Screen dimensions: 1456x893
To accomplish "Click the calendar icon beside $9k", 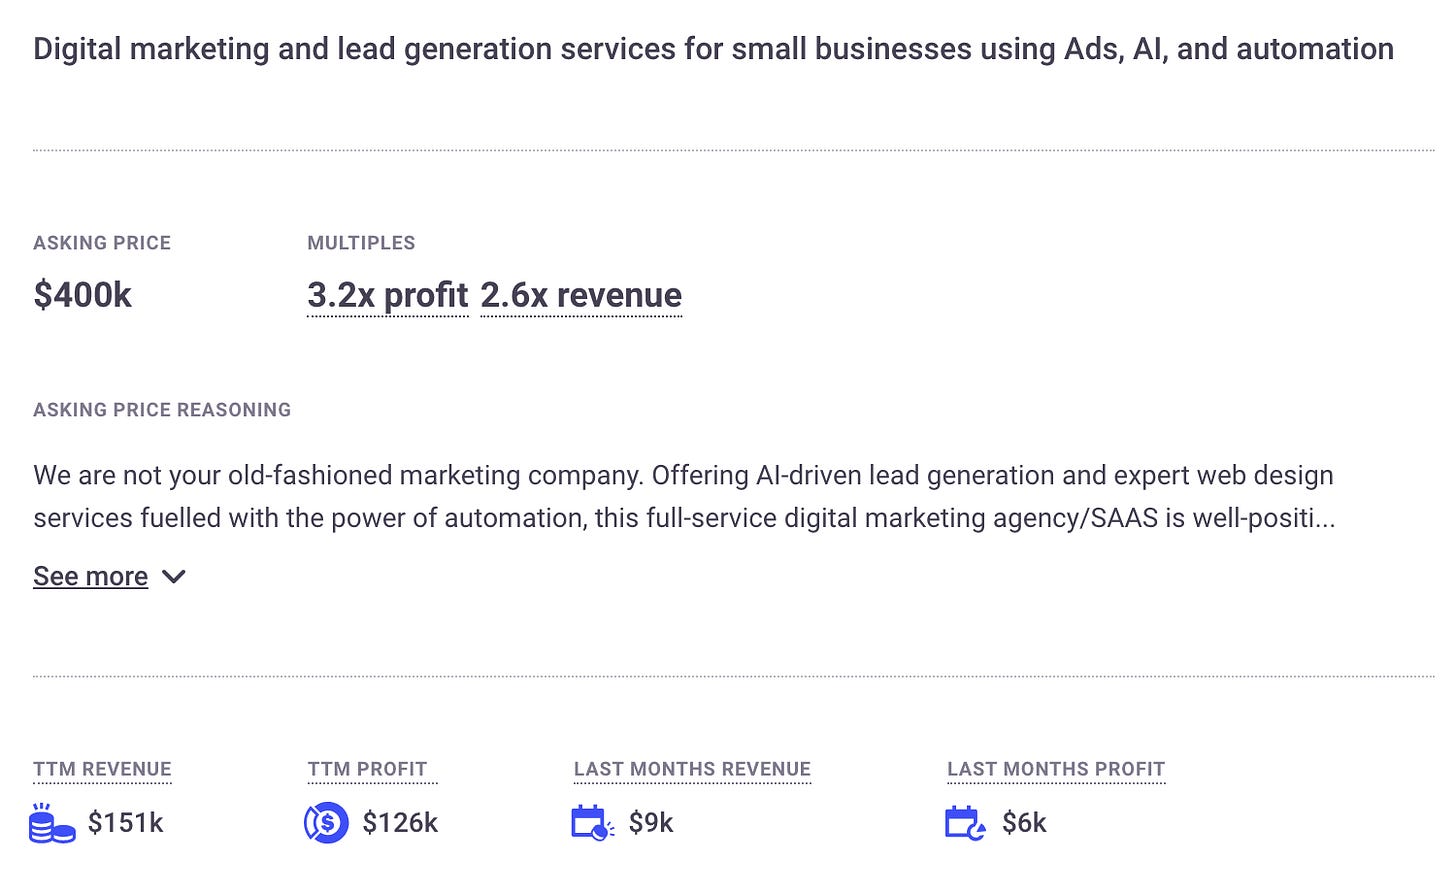I will tap(593, 823).
